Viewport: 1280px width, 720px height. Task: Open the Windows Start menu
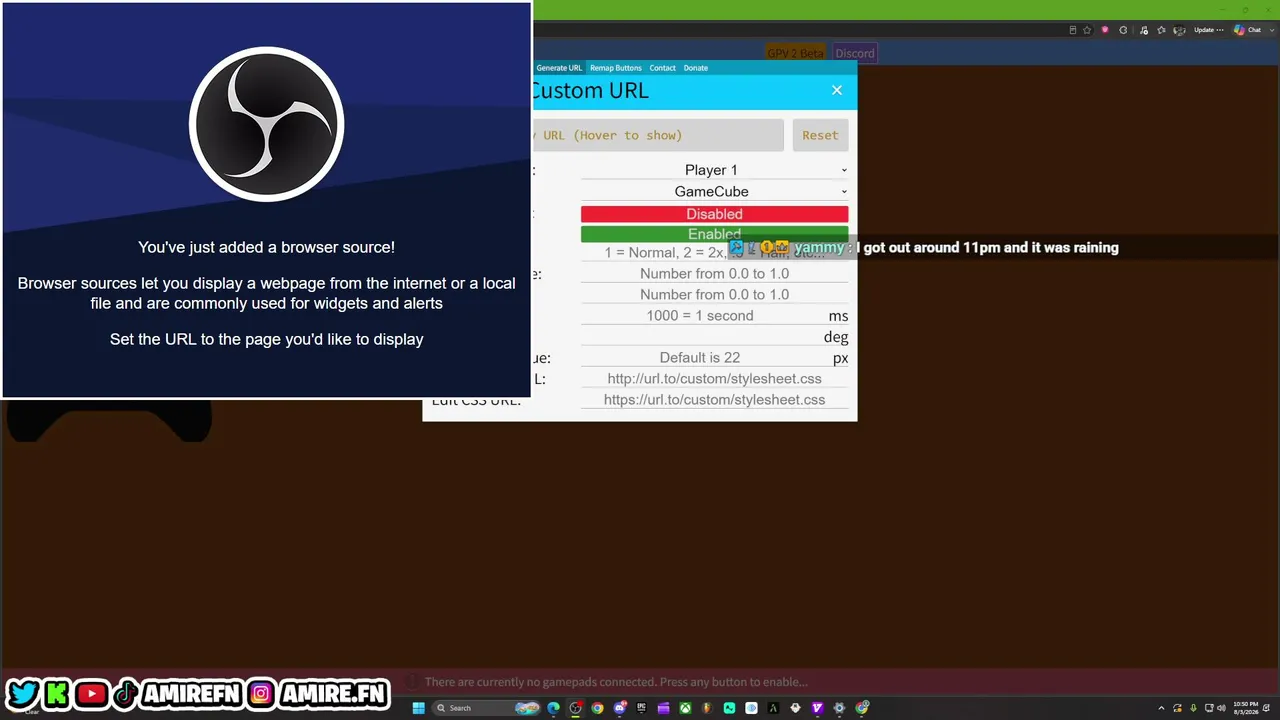pos(419,708)
